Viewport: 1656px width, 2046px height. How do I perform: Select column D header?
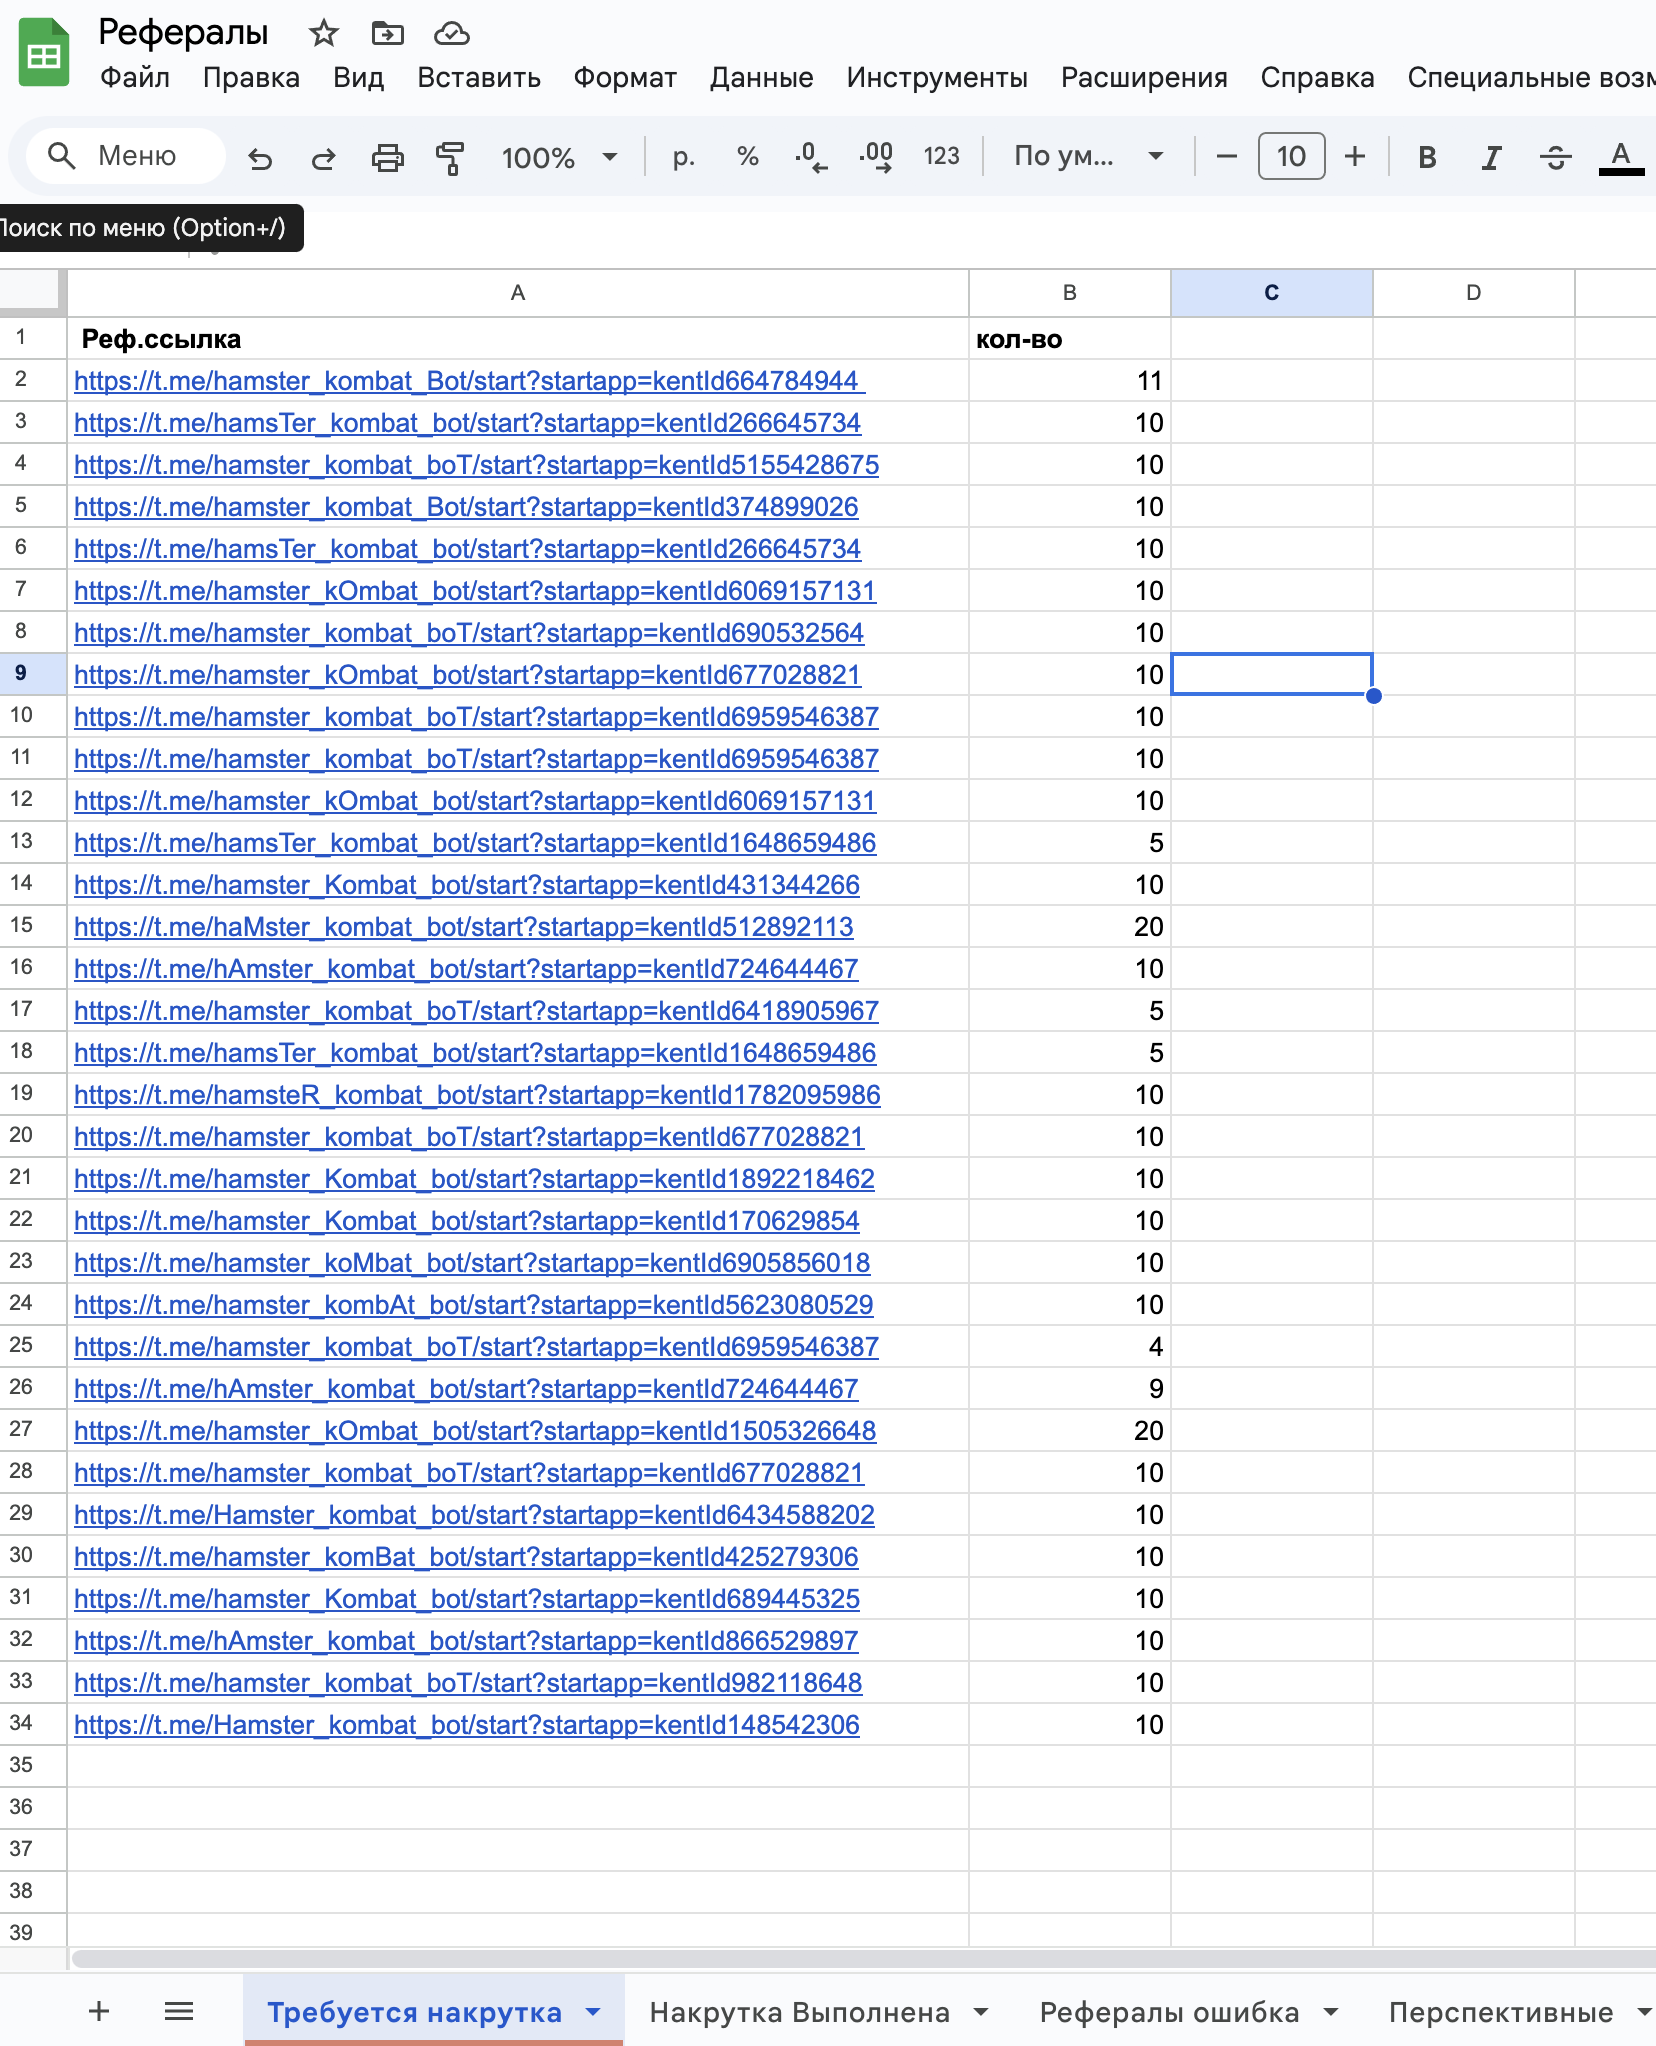(x=1474, y=293)
